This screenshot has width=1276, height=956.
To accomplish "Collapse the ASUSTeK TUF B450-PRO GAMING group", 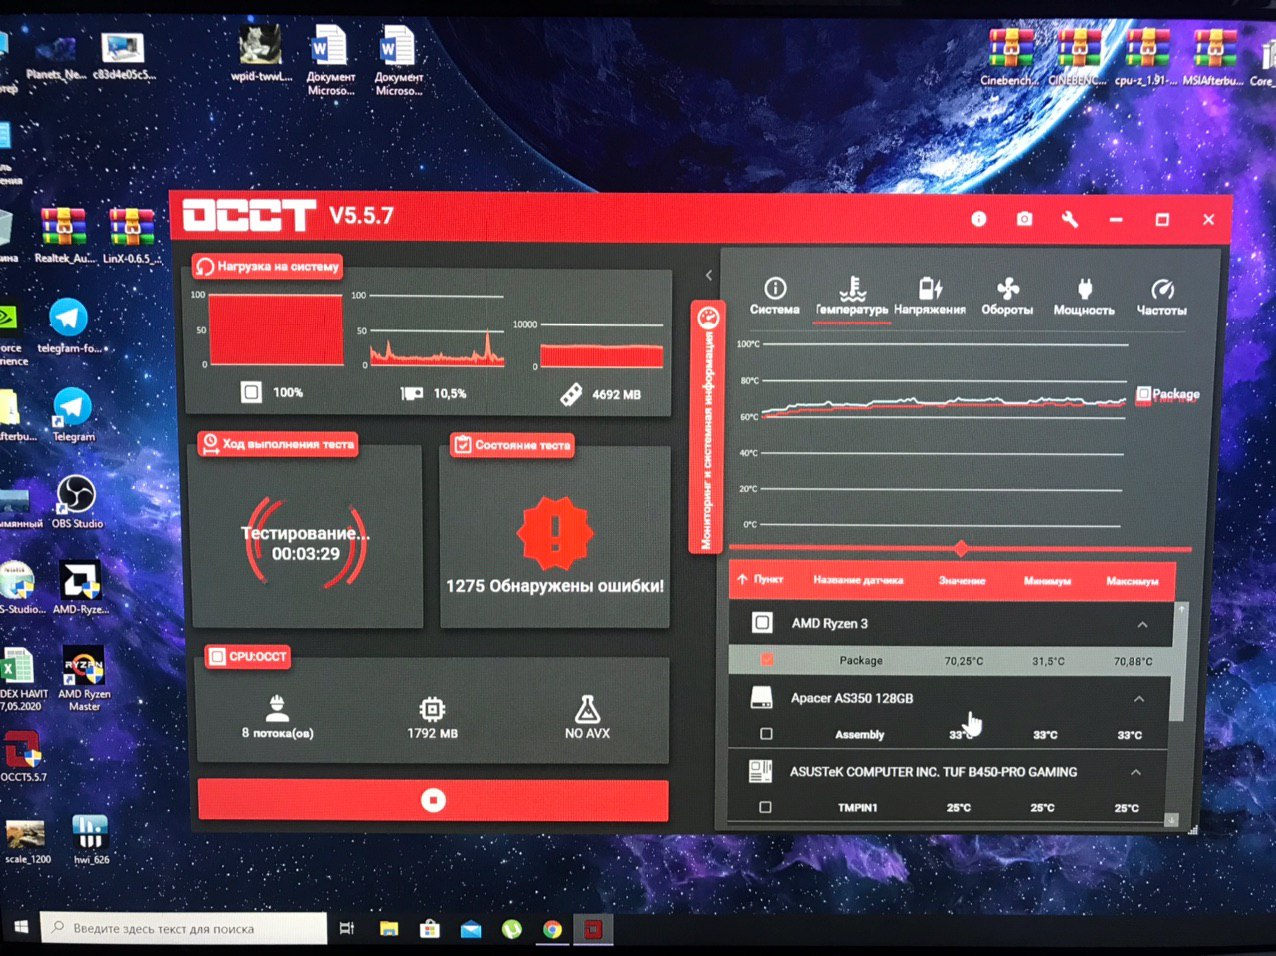I will tap(1136, 772).
